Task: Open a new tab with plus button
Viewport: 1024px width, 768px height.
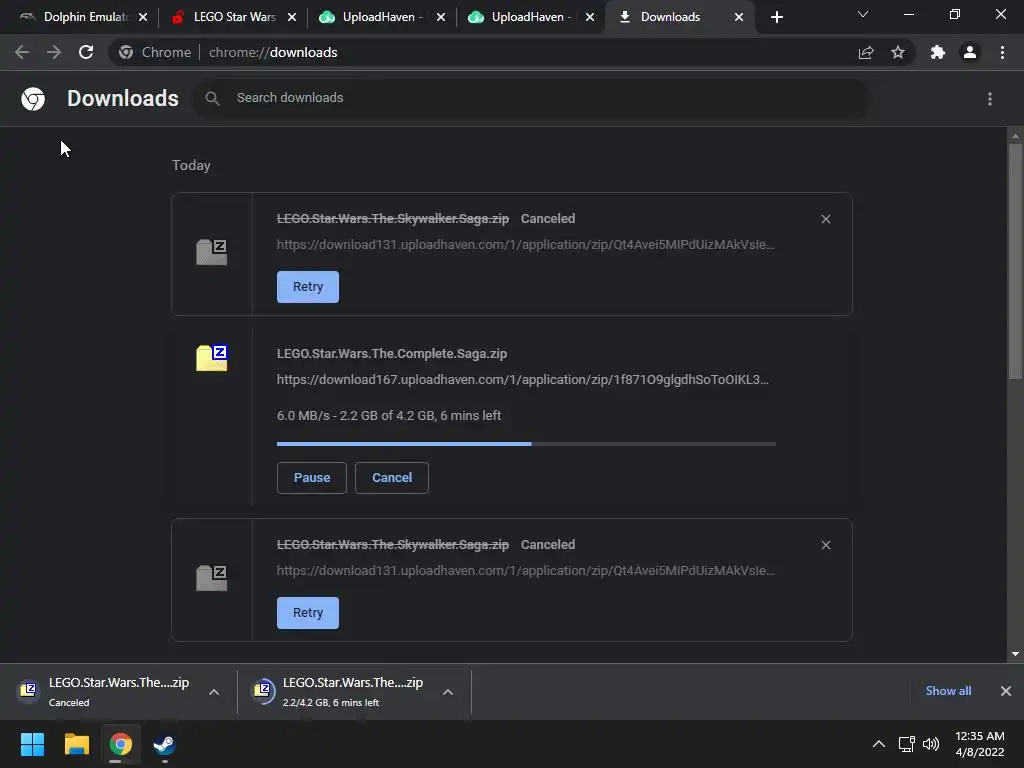Action: [x=776, y=17]
